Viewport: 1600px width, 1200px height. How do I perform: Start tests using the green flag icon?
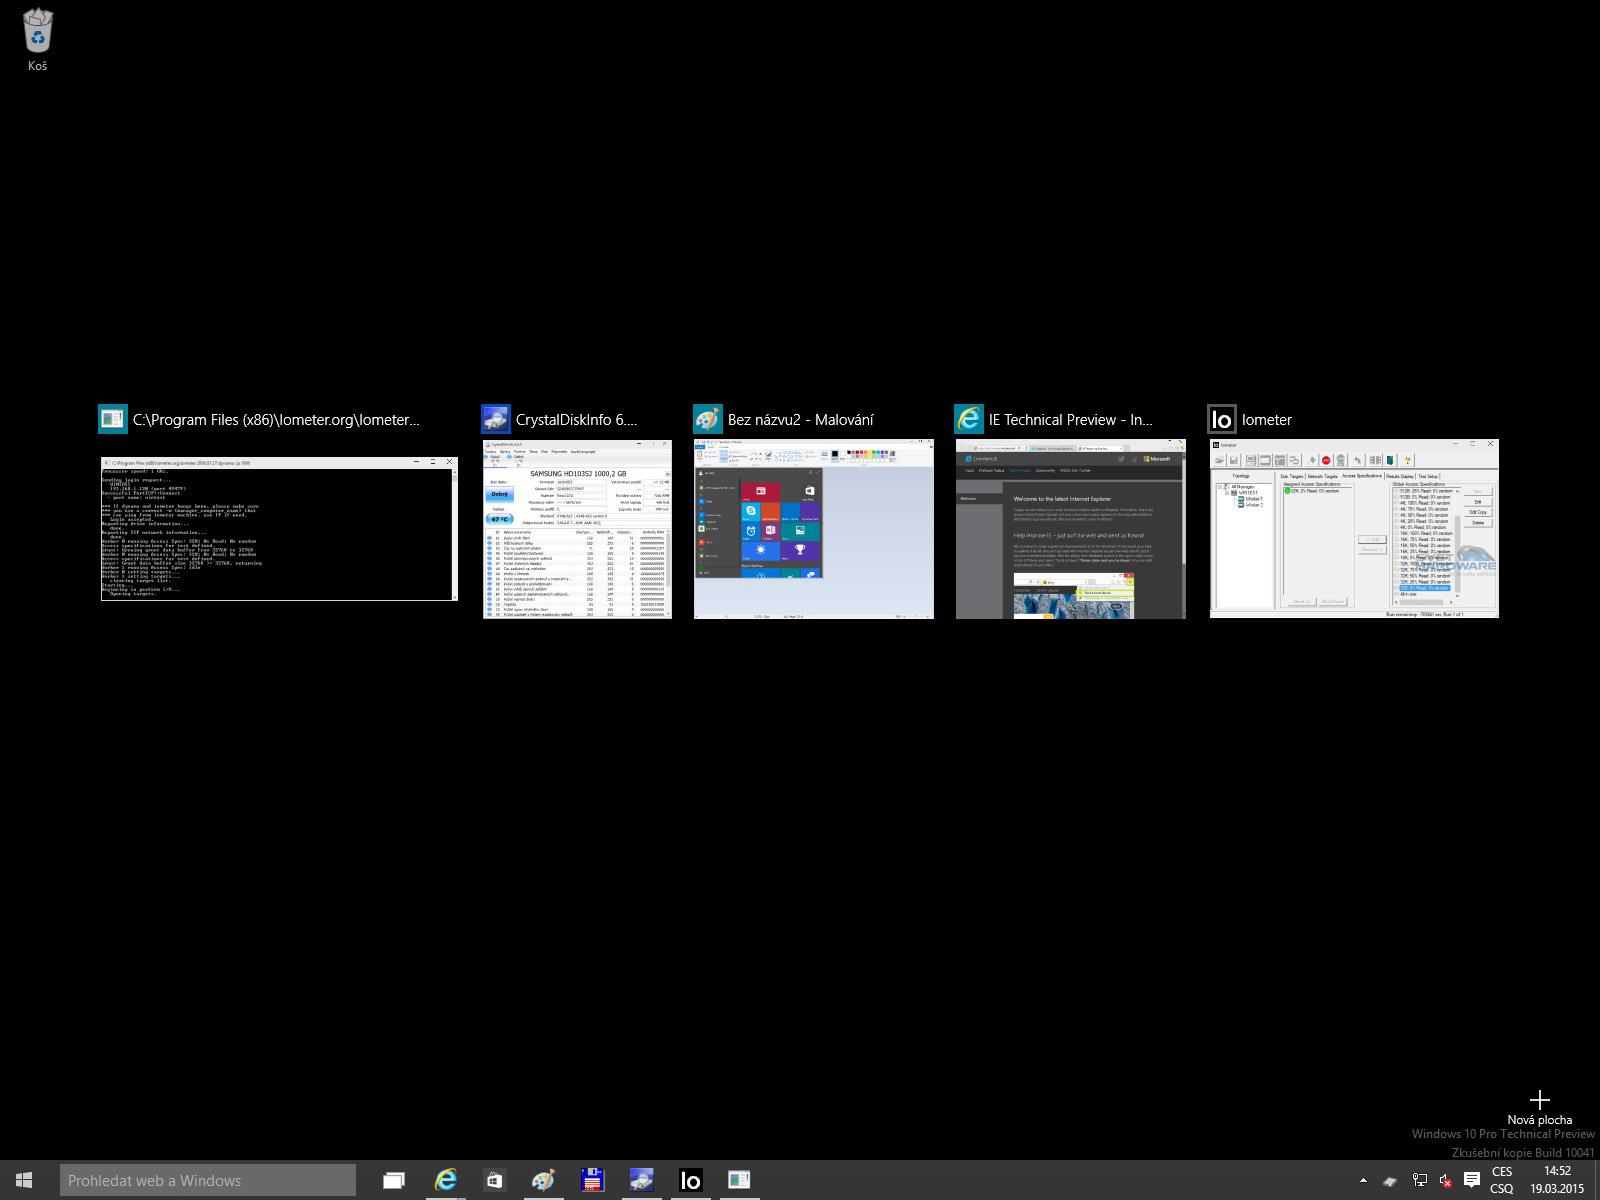(x=1312, y=460)
